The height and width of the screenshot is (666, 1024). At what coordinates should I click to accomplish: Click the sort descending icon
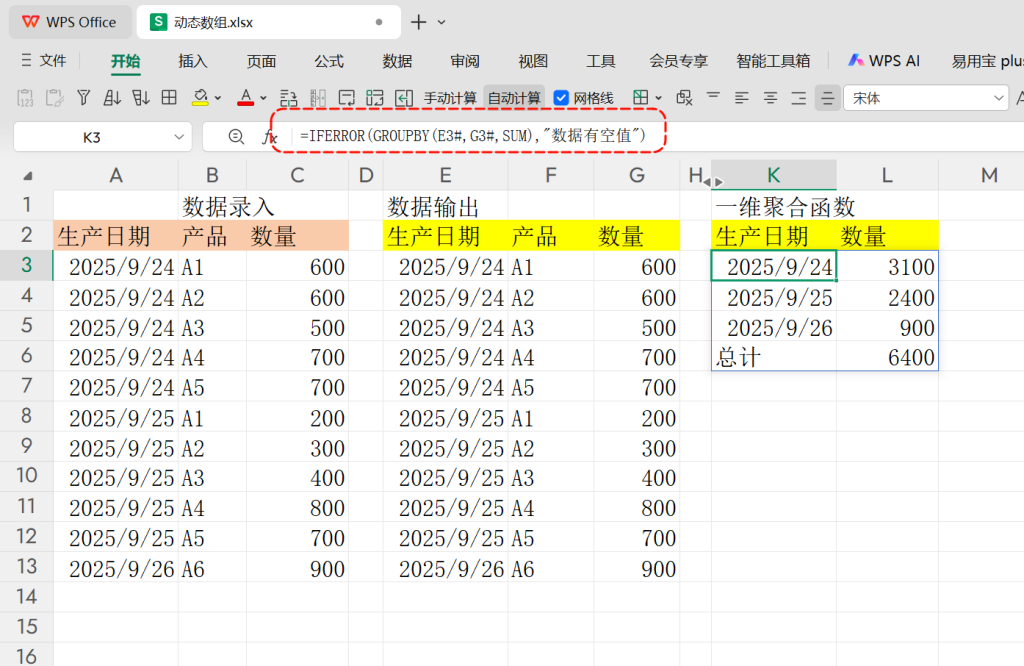140,98
